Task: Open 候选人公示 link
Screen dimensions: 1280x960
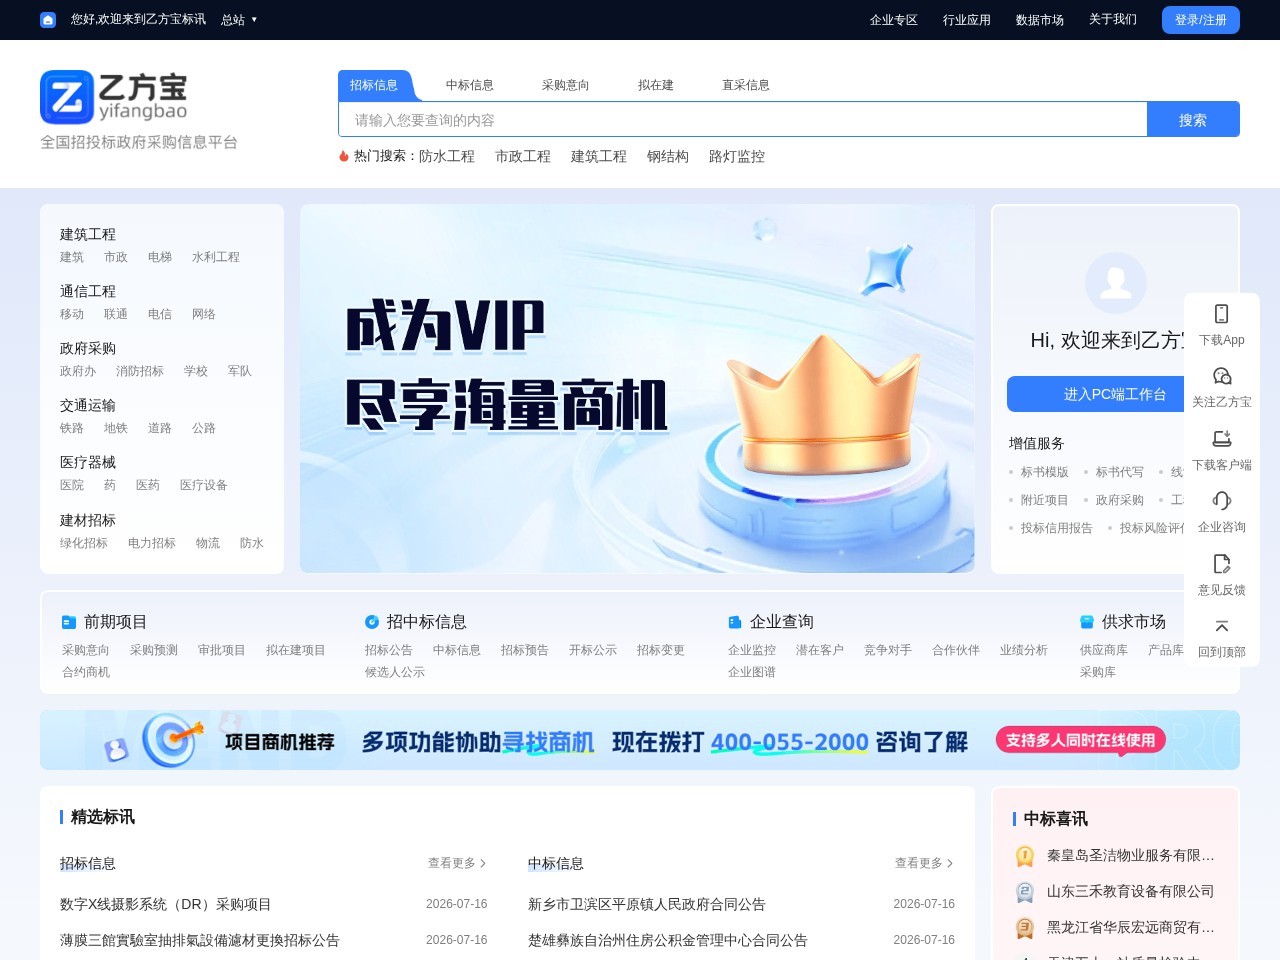Action: pyautogui.click(x=395, y=672)
